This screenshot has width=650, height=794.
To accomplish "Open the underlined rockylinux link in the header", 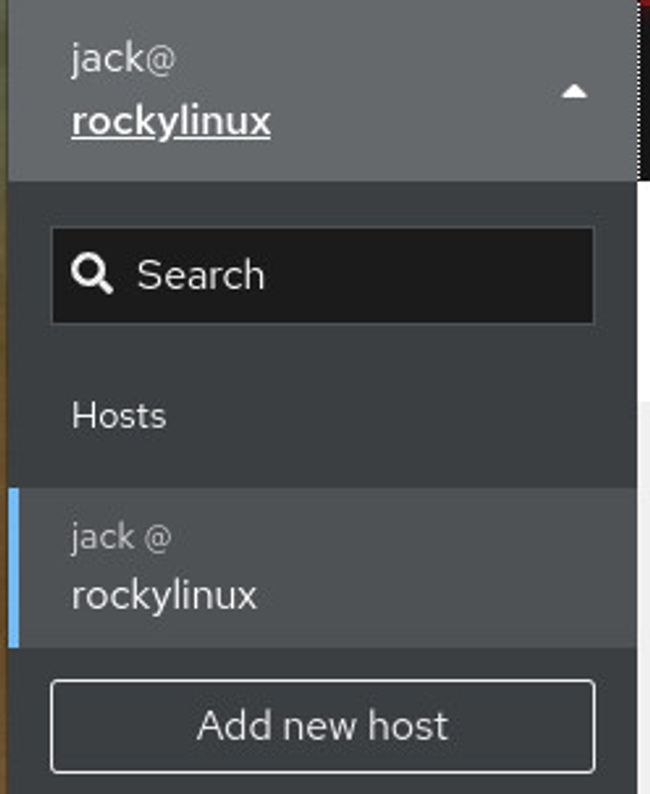I will pos(171,122).
